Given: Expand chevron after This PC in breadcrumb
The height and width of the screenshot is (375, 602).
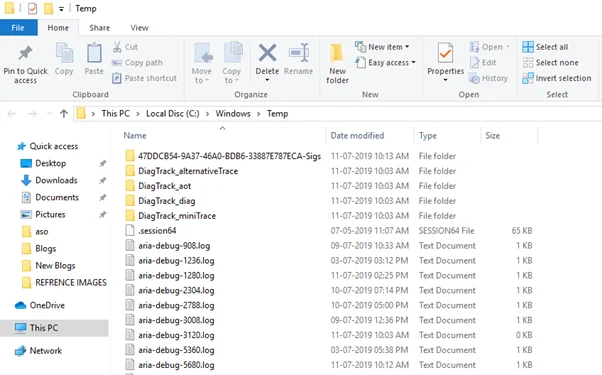Looking at the screenshot, I should (x=138, y=114).
